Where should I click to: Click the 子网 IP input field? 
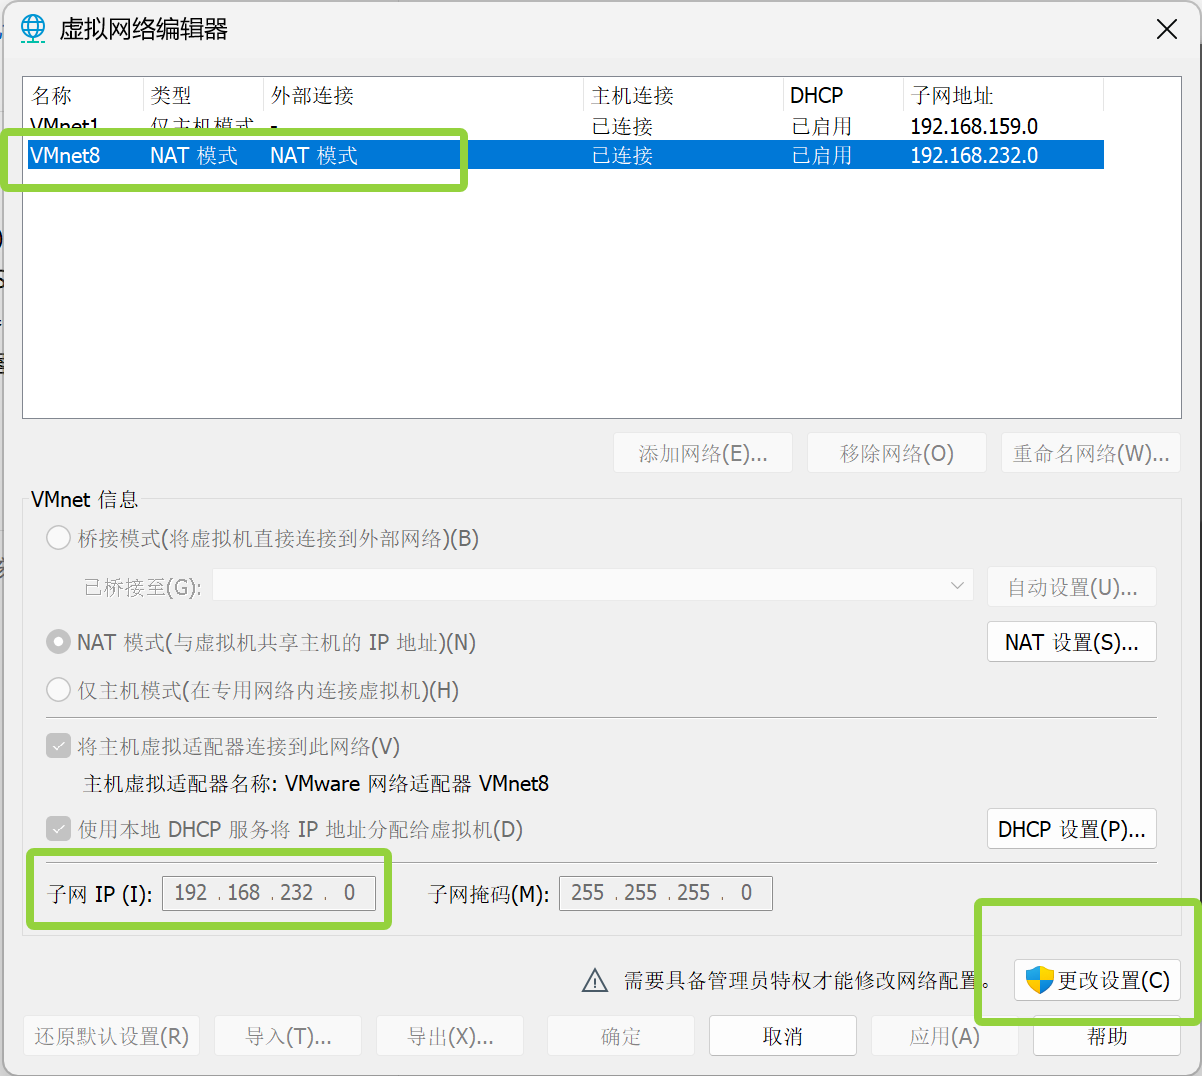[269, 893]
